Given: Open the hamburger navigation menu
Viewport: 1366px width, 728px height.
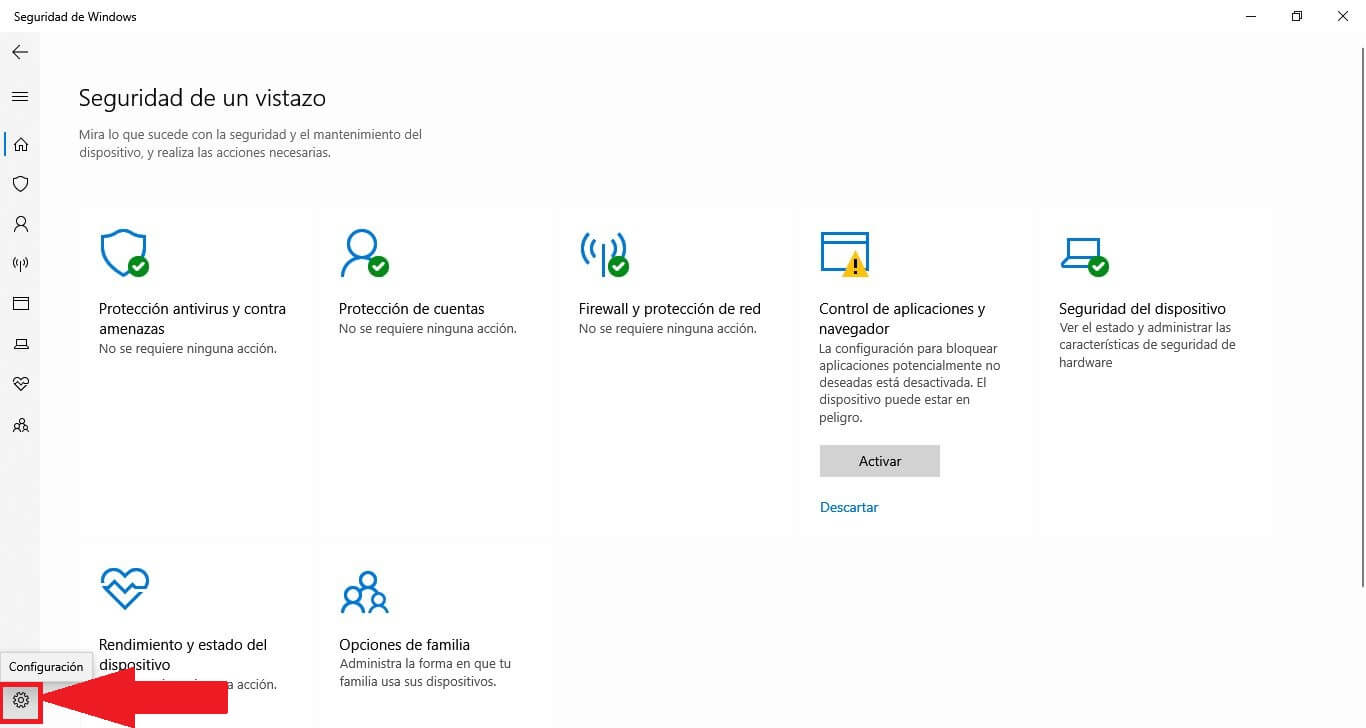Looking at the screenshot, I should (20, 97).
